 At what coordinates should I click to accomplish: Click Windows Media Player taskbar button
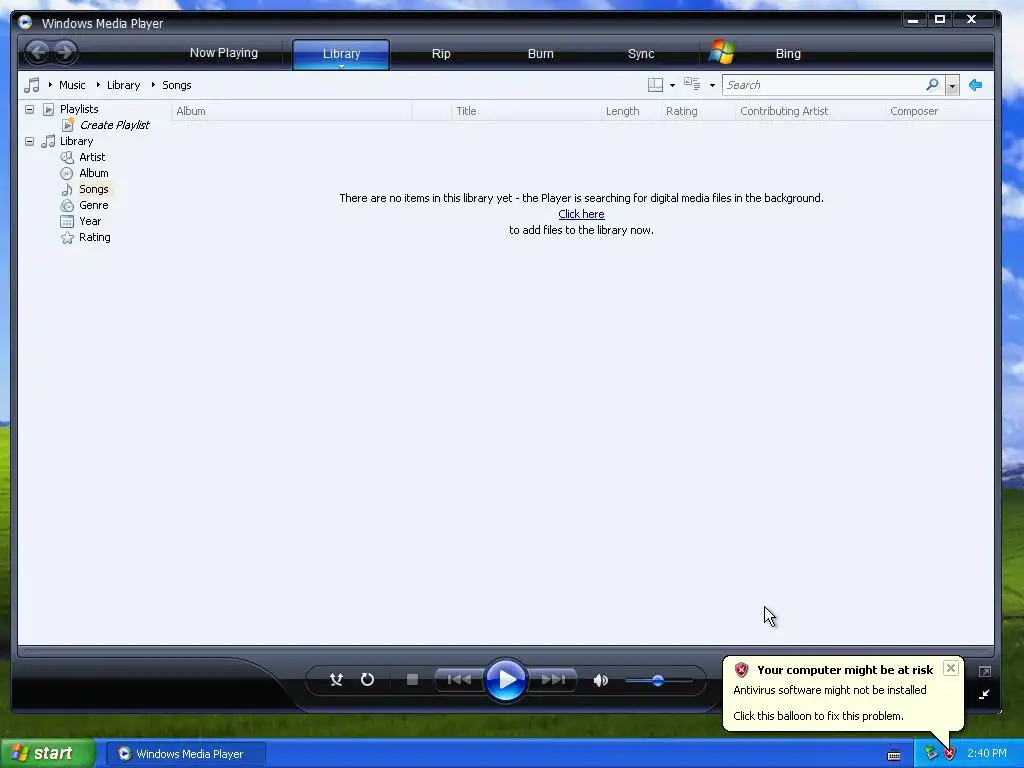coord(186,754)
